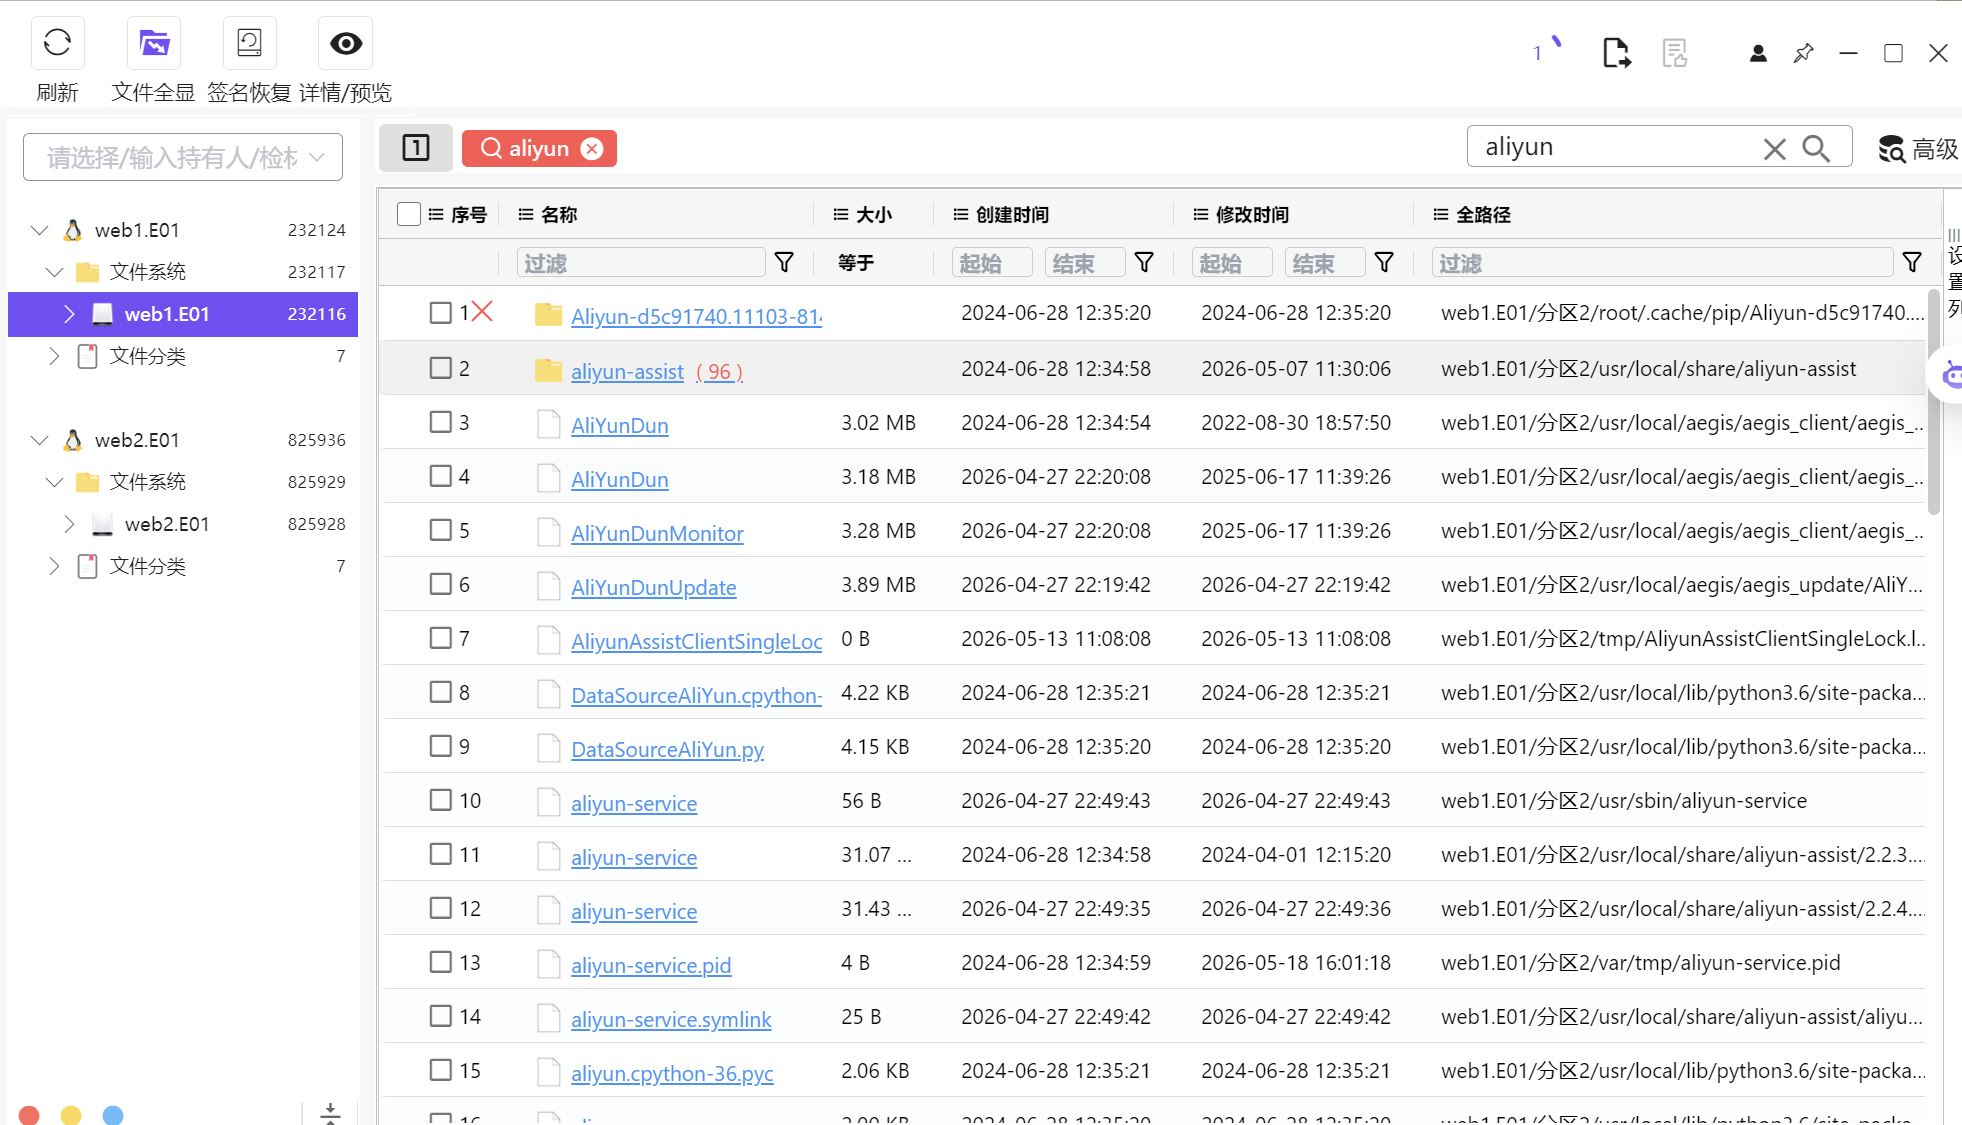
Task: Check the box for row 13 aliyun-service.pid
Action: coord(441,962)
